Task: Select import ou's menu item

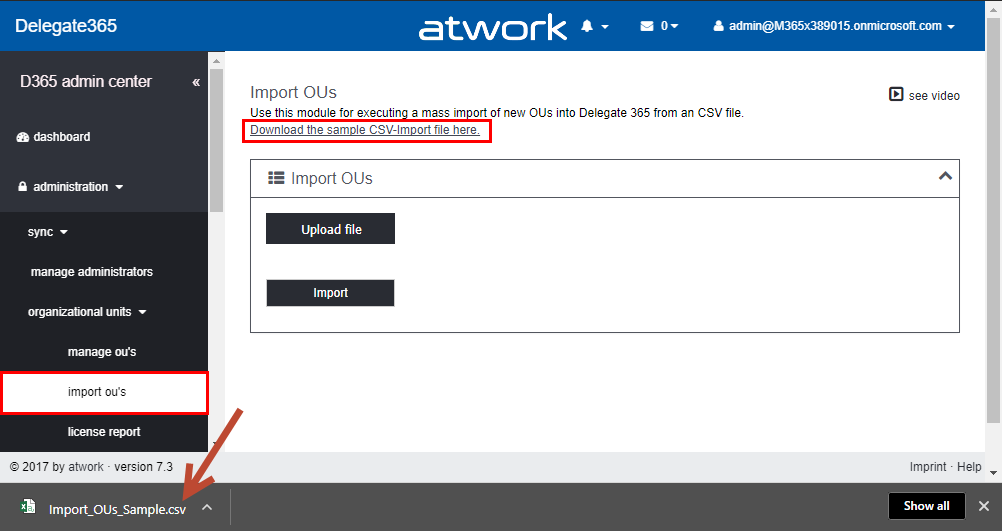Action: [105, 392]
